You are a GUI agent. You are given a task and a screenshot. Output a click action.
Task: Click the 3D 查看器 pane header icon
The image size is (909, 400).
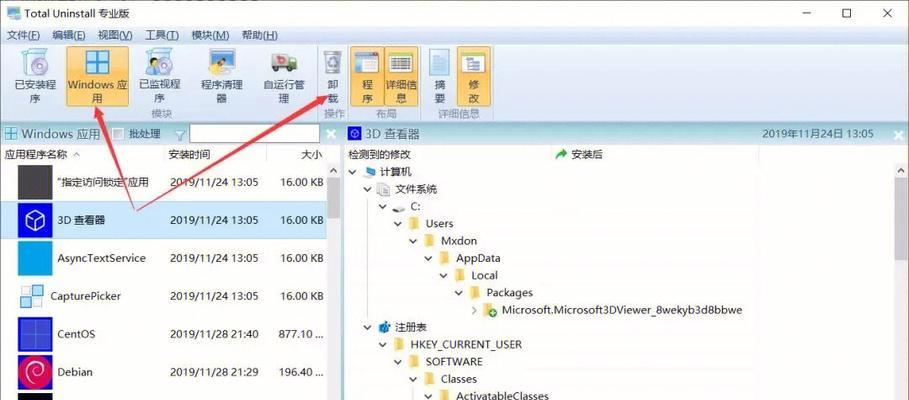(353, 134)
